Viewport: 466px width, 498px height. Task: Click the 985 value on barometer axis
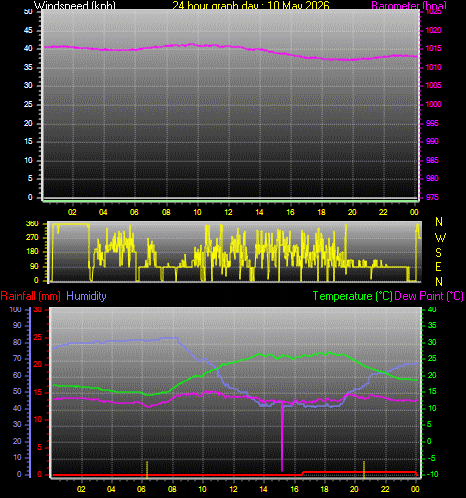(432, 160)
